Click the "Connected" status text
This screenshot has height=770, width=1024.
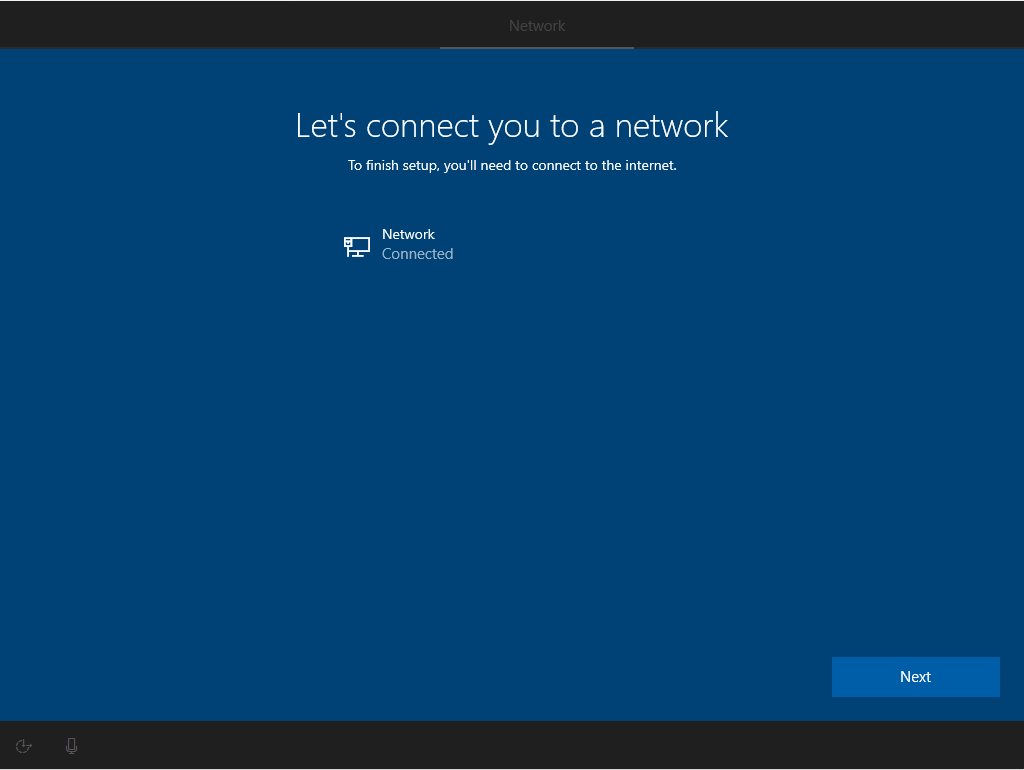click(417, 254)
